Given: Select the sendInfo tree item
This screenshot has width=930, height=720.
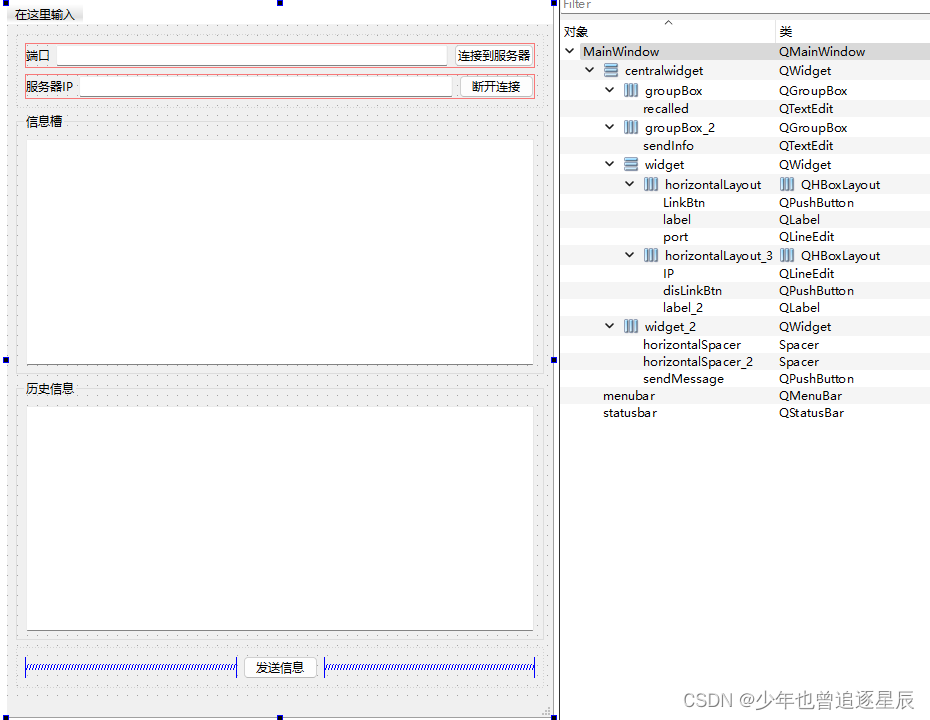Looking at the screenshot, I should [x=665, y=145].
